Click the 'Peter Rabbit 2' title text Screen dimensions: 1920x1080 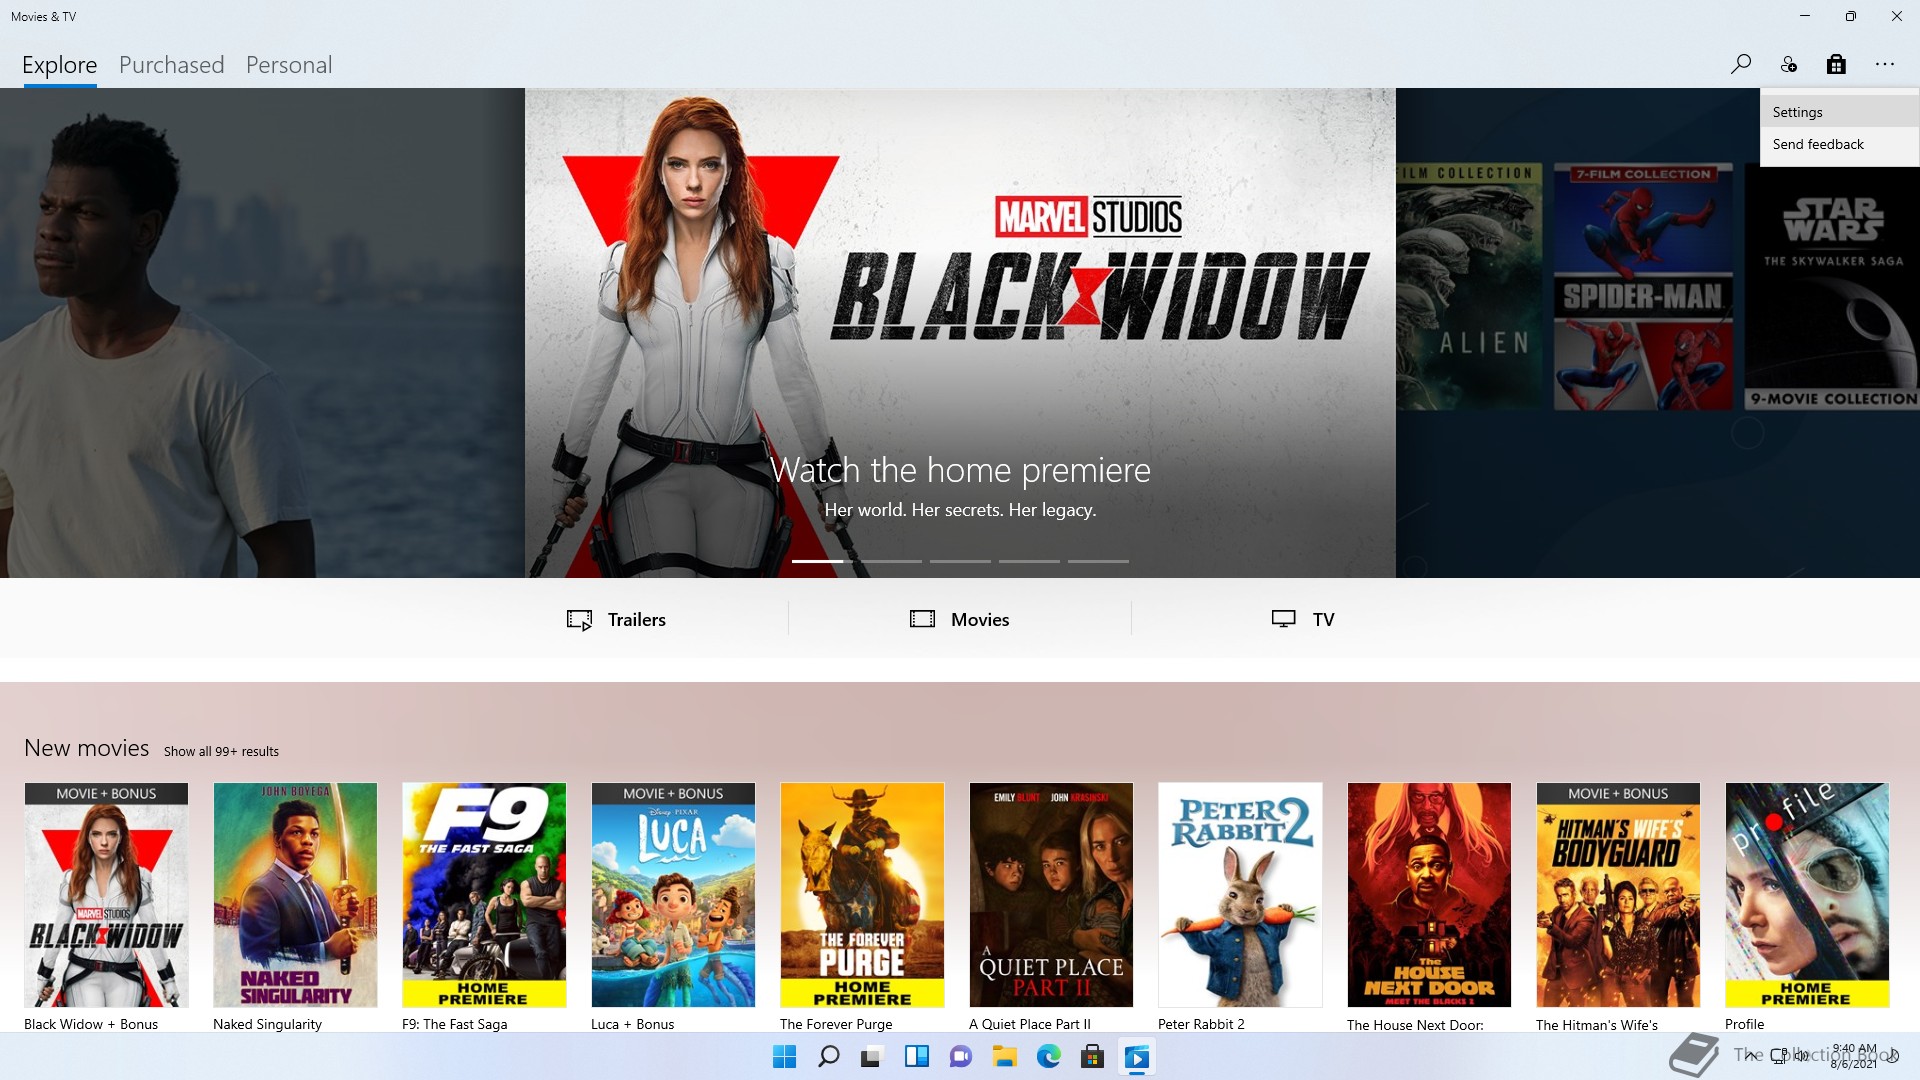click(1201, 1024)
